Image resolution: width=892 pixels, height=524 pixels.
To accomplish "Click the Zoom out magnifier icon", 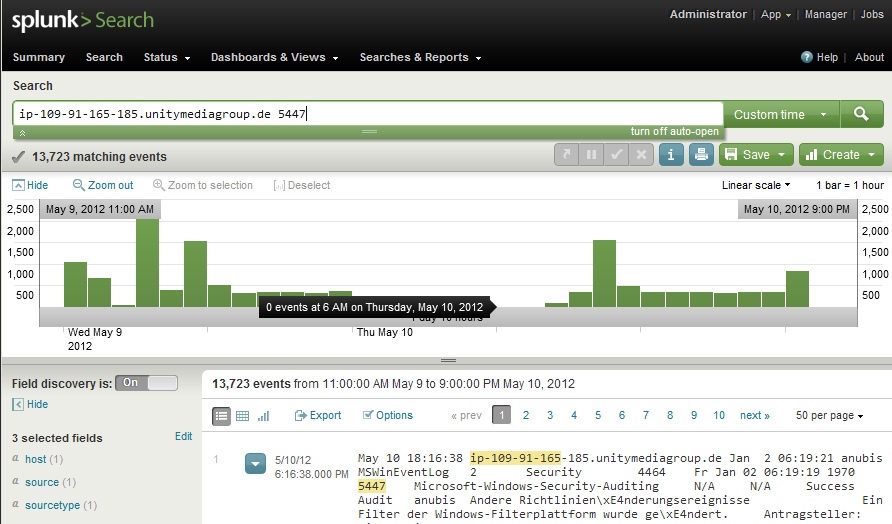I will 79,185.
